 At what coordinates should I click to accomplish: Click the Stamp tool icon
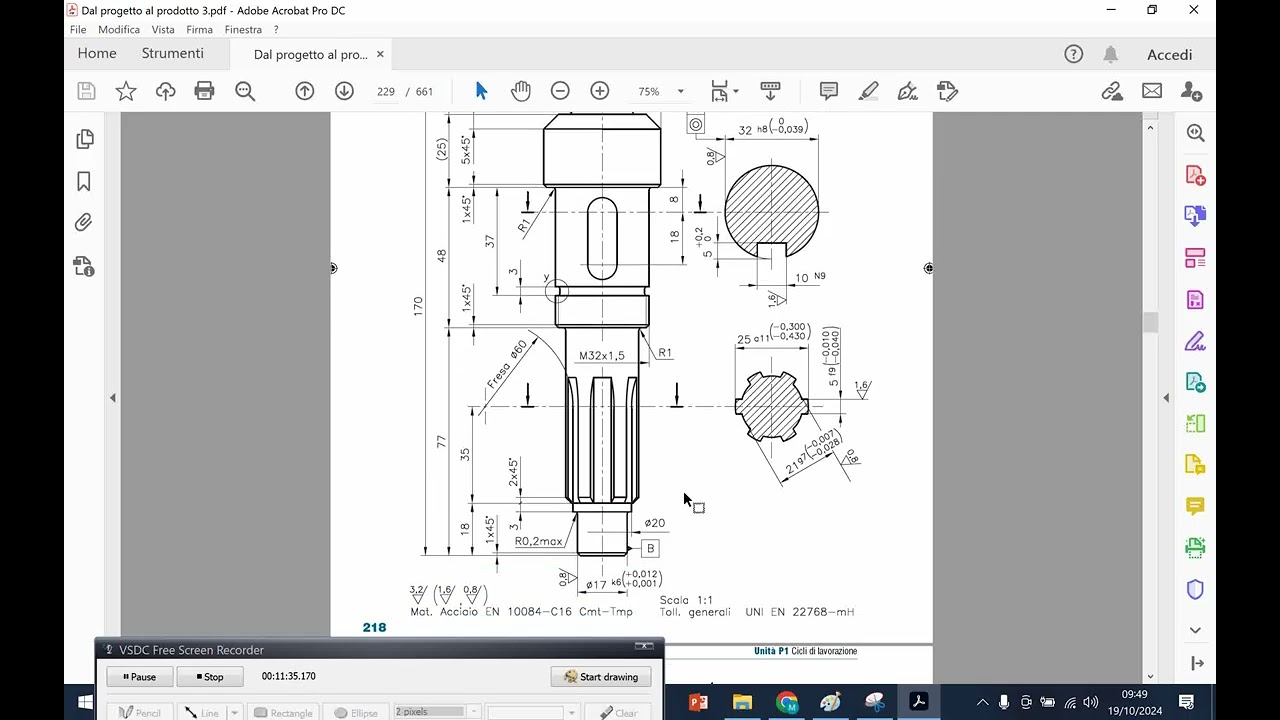948,91
